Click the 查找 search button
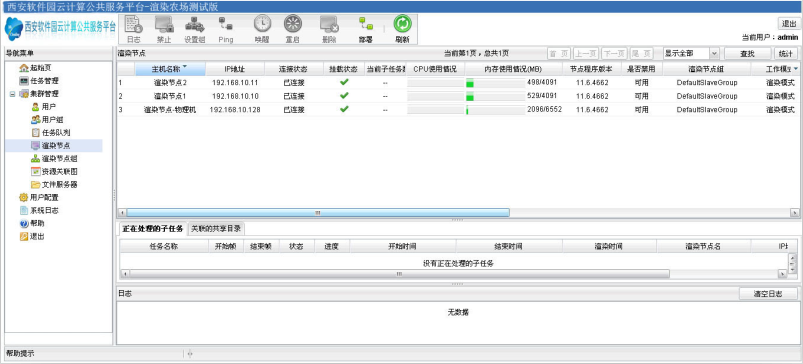 click(747, 54)
